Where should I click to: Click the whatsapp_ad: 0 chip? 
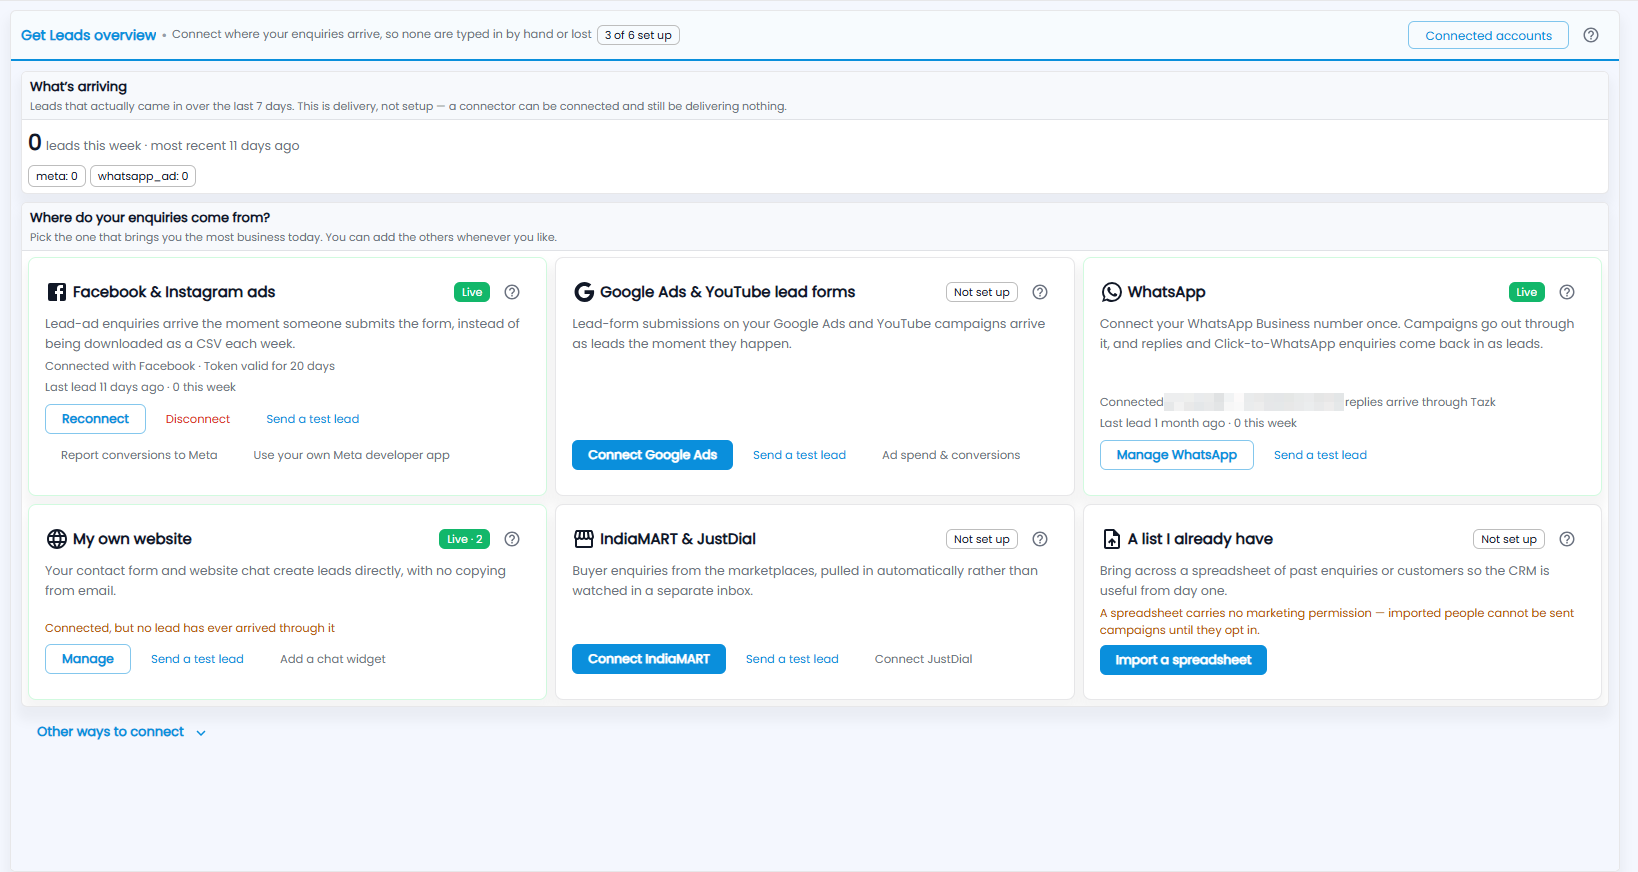point(143,176)
